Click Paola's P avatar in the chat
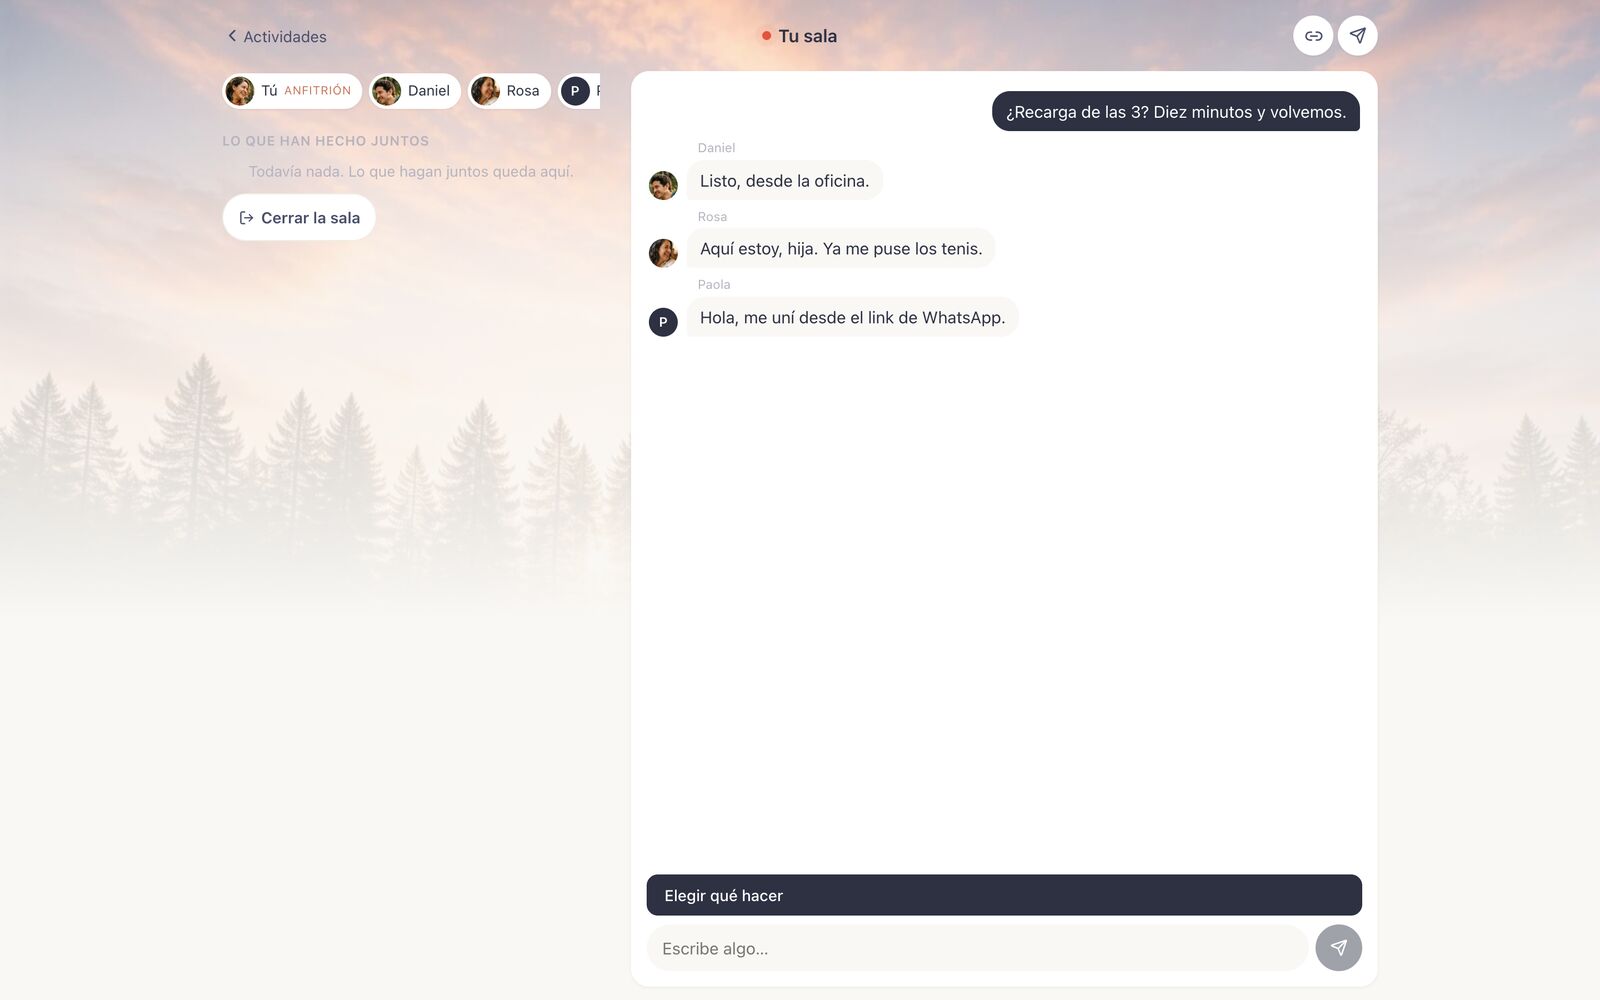Image resolution: width=1600 pixels, height=1000 pixels. (x=663, y=322)
